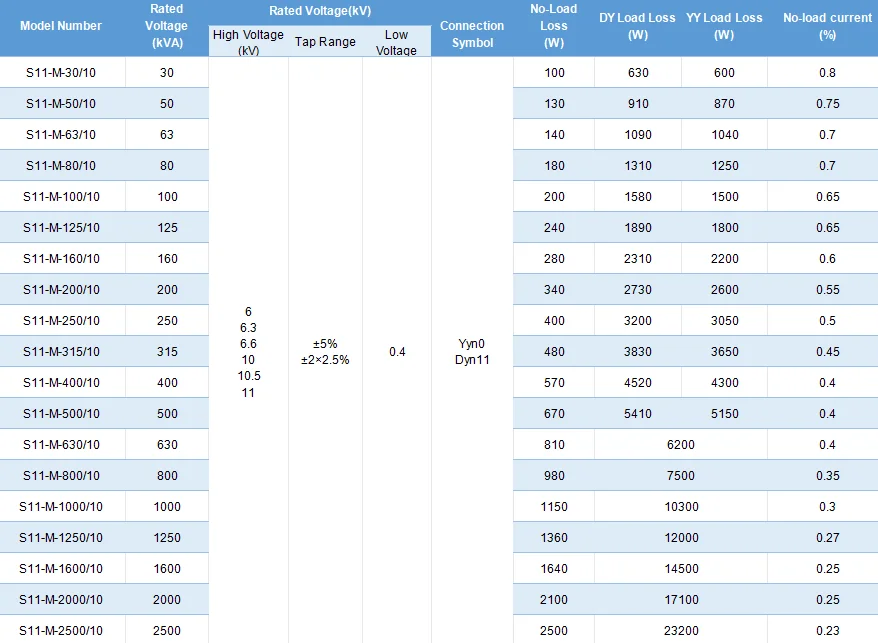Click merged load loss value 10300
The image size is (878, 643).
pos(681,507)
